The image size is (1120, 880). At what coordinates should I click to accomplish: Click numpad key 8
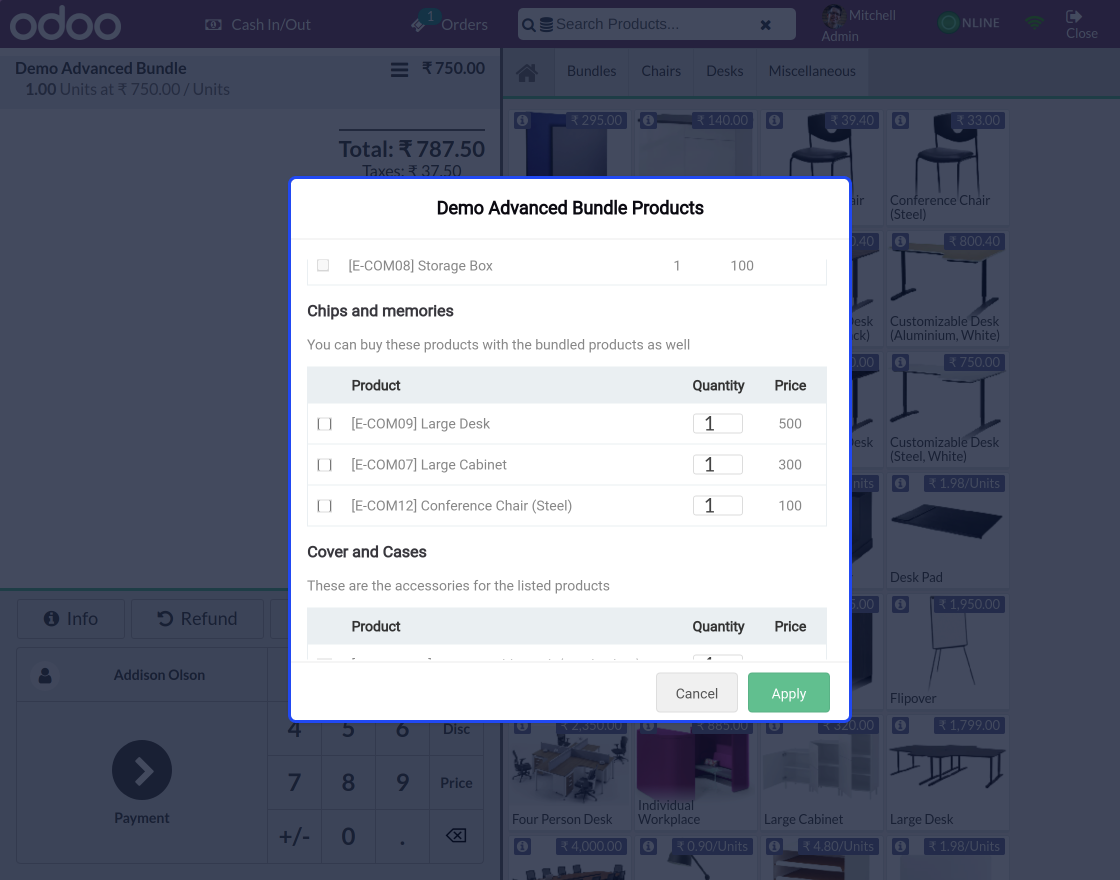pyautogui.click(x=348, y=782)
